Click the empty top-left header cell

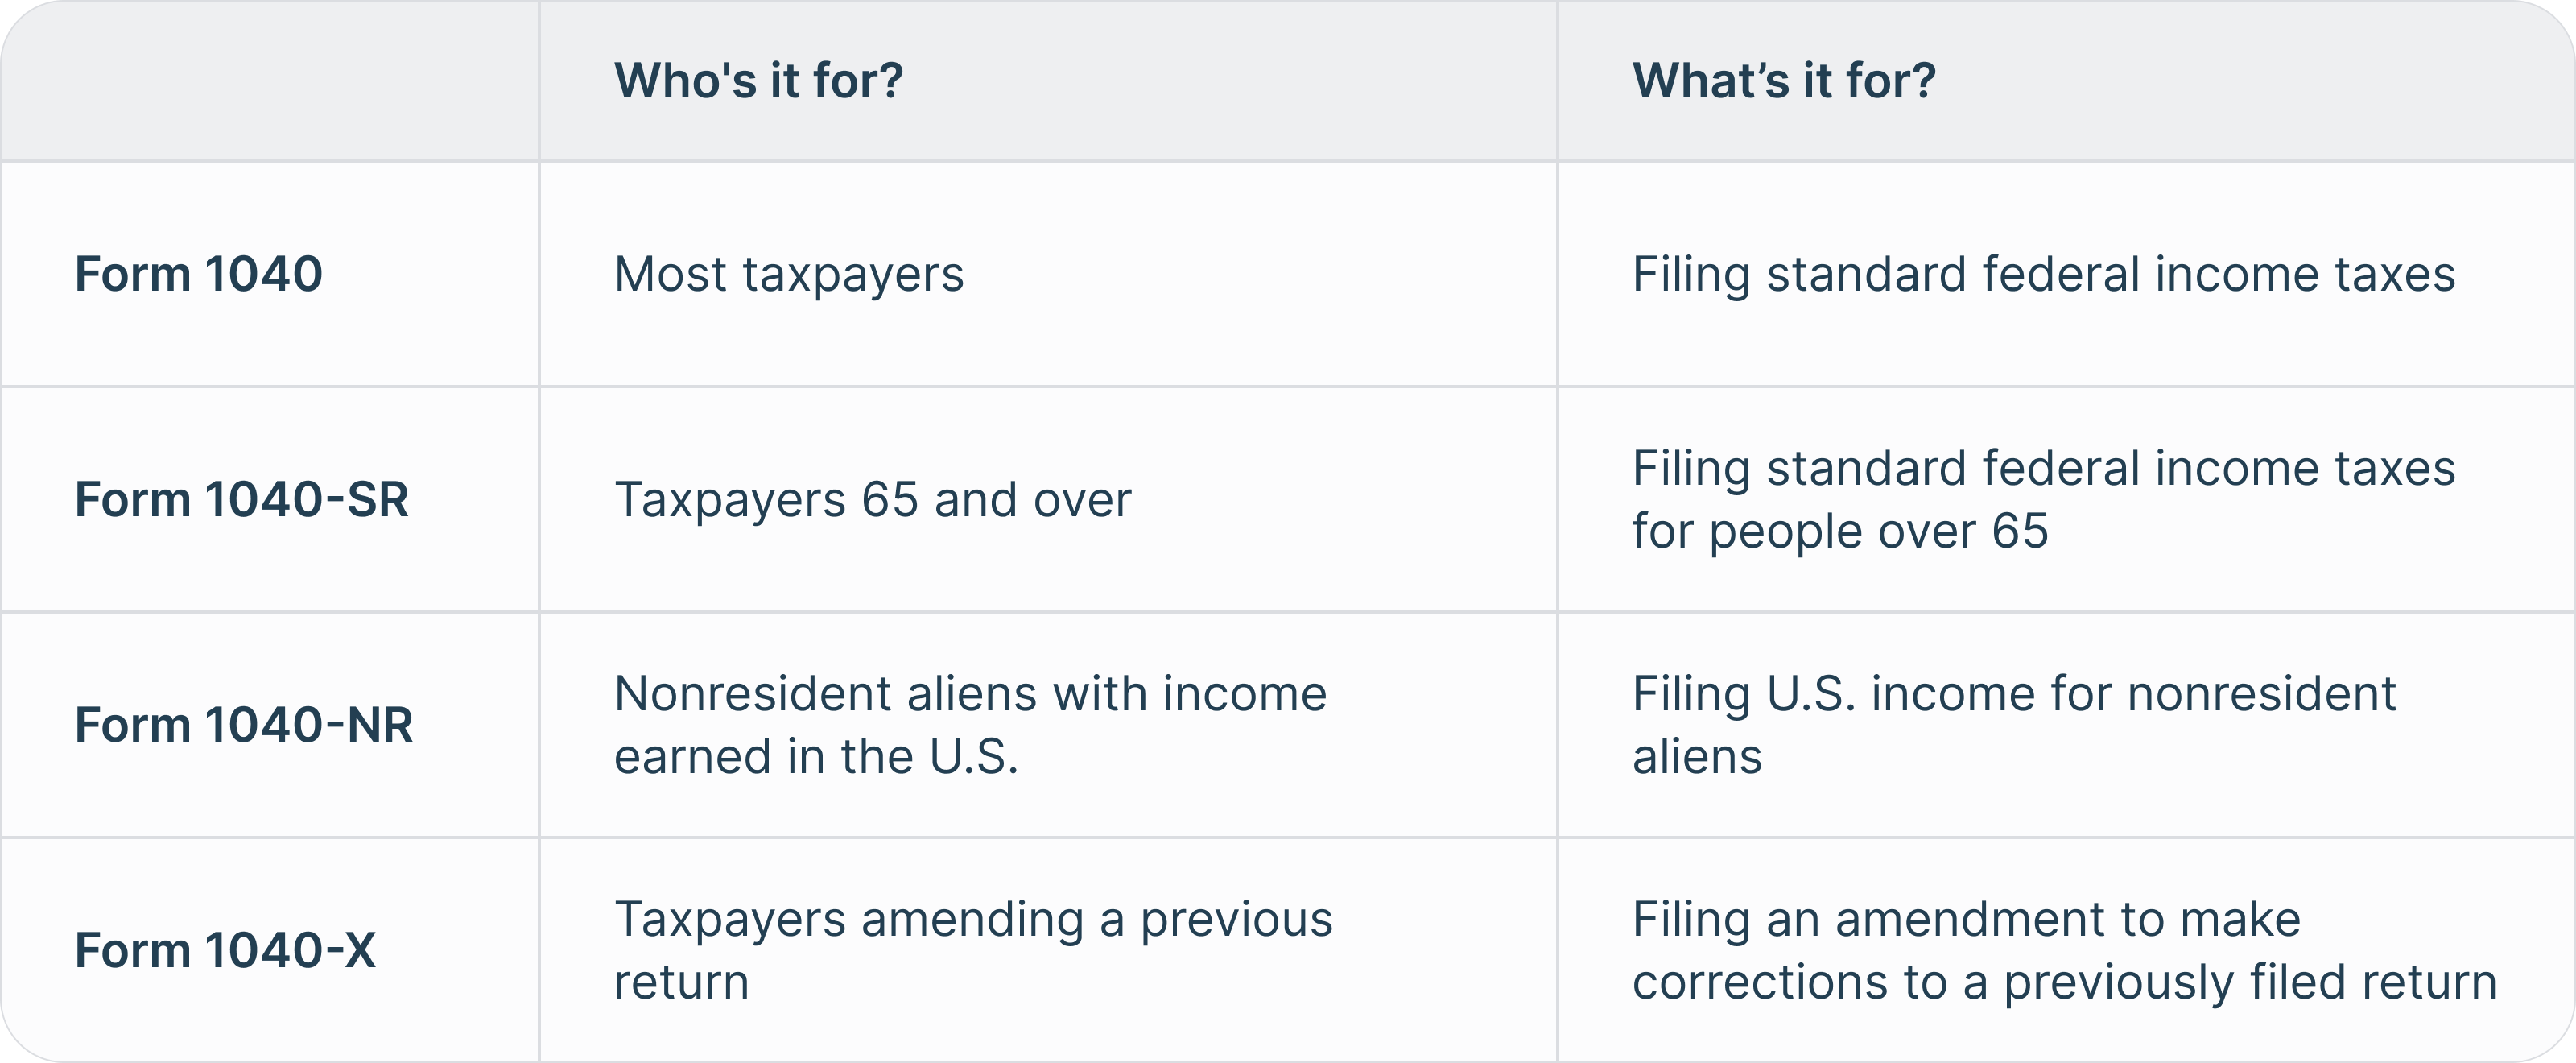tap(270, 80)
